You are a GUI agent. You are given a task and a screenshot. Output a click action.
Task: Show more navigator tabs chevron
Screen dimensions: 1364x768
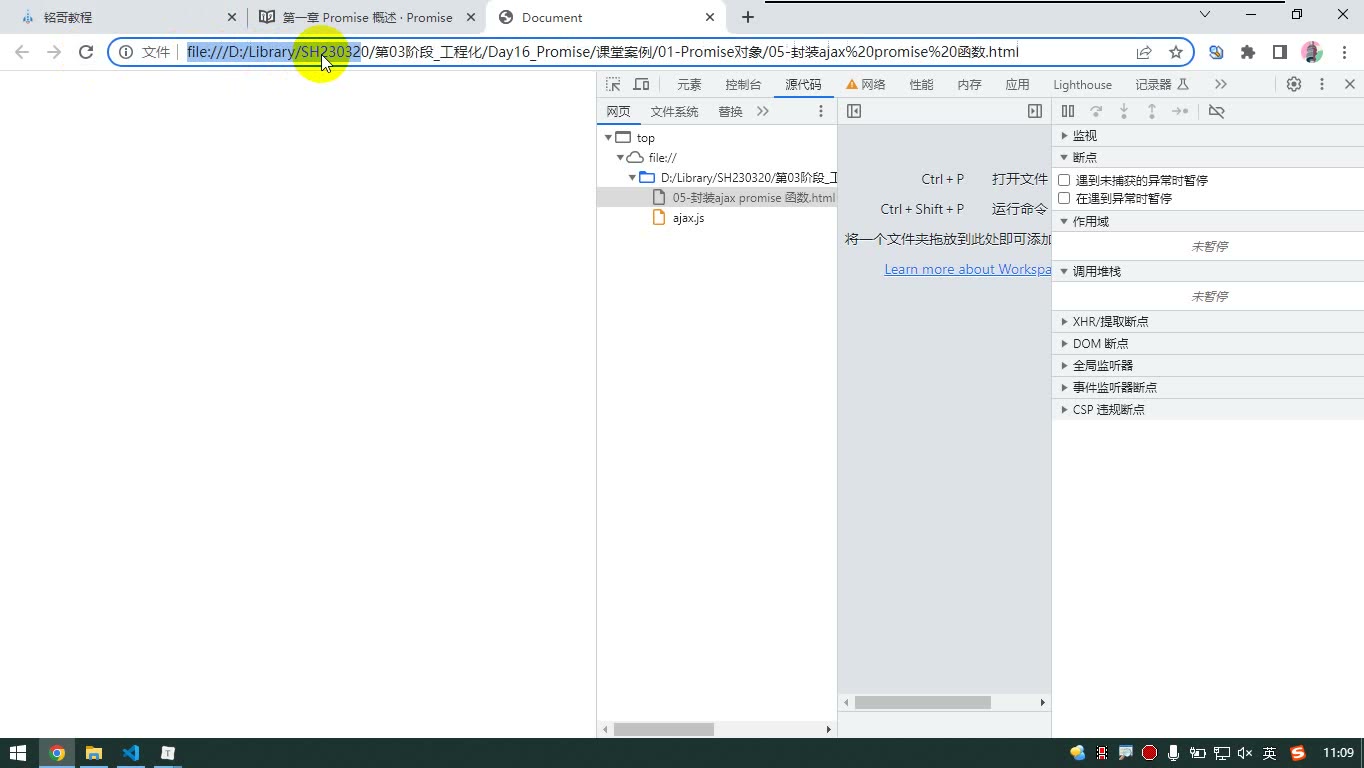pos(763,111)
